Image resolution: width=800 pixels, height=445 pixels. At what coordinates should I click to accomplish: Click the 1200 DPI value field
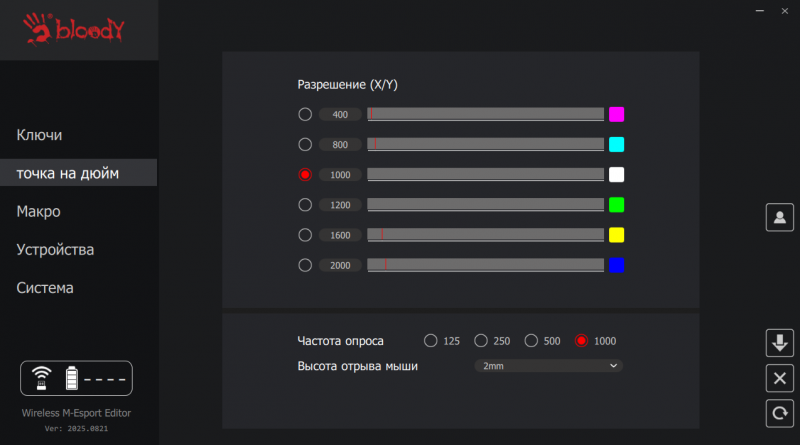pyautogui.click(x=340, y=205)
